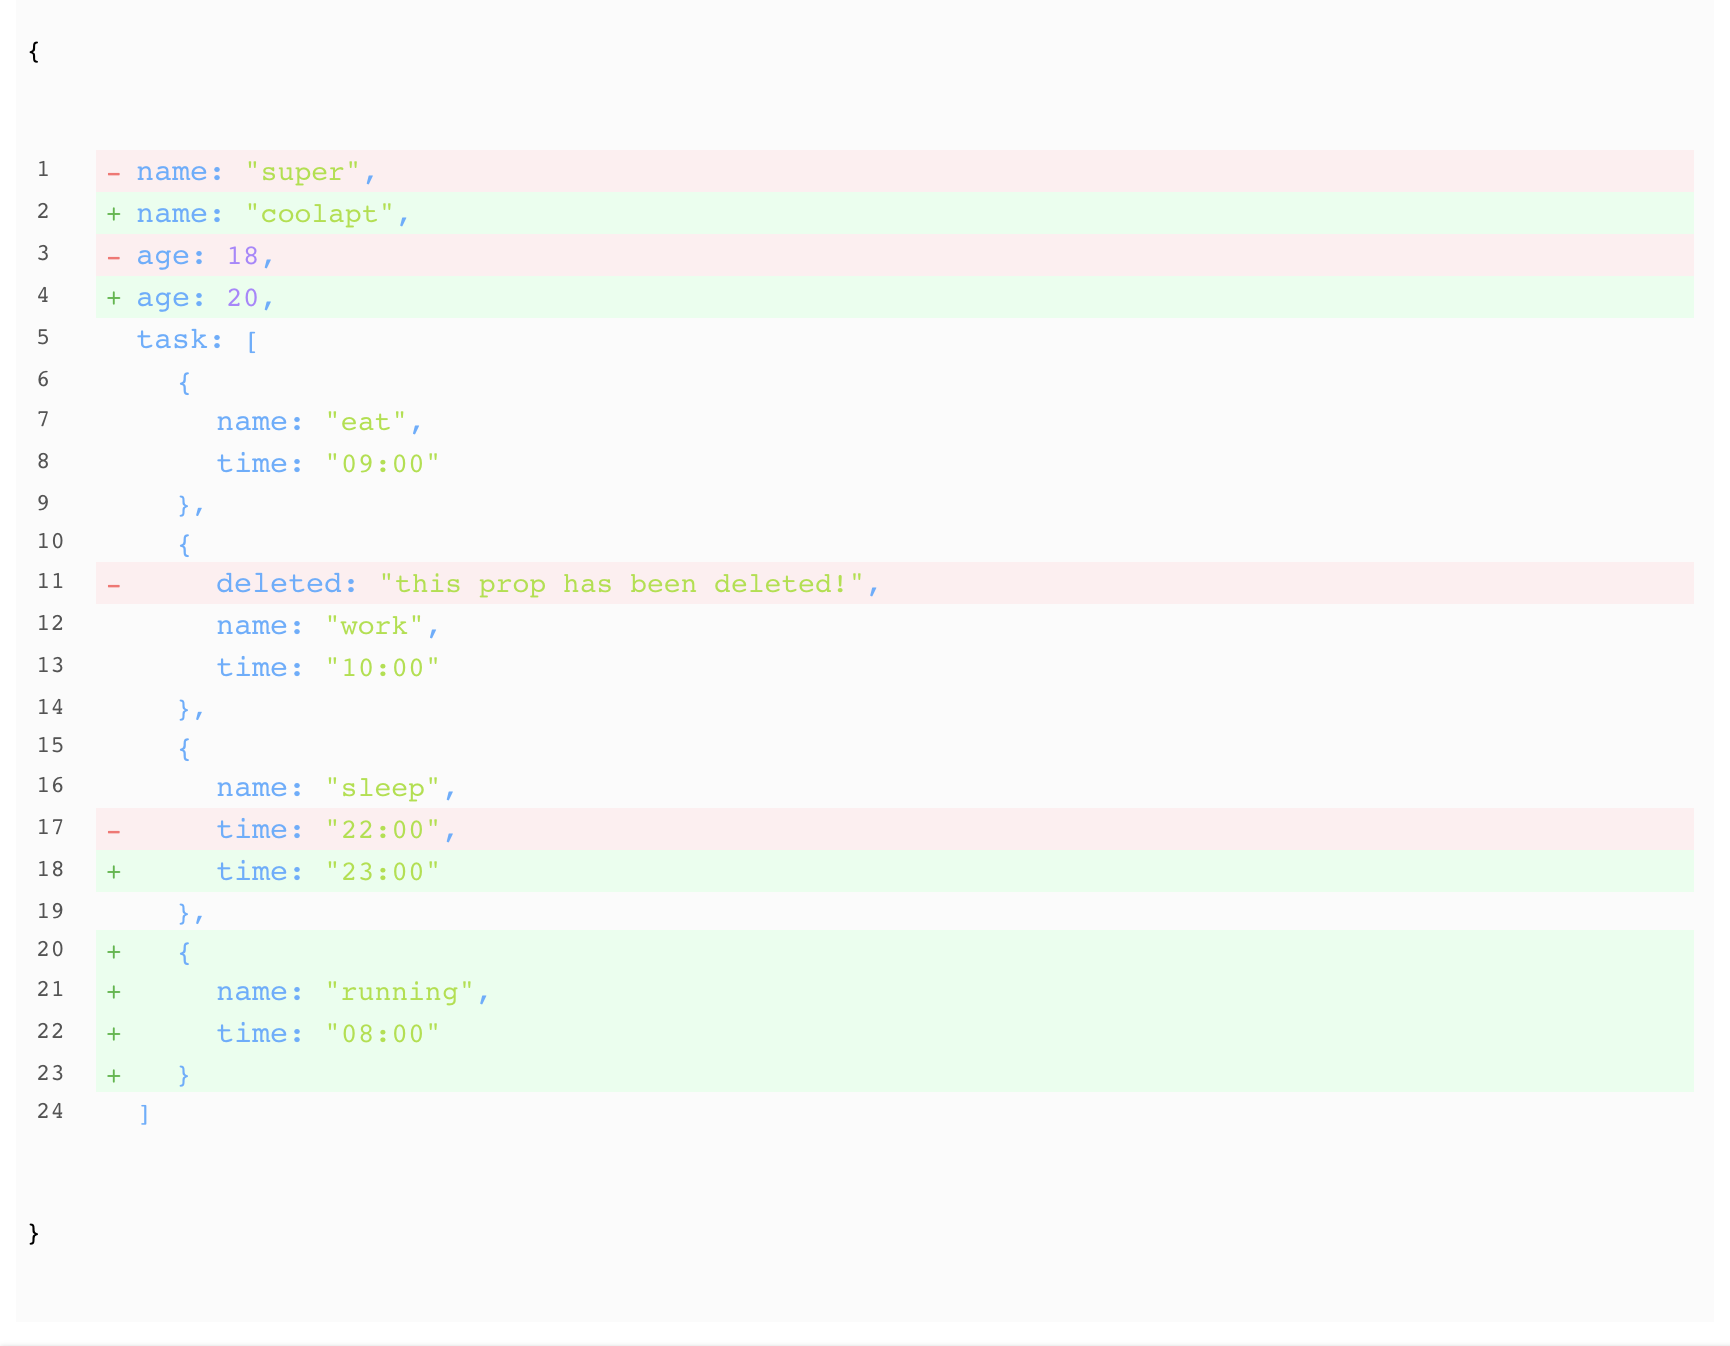The height and width of the screenshot is (1346, 1730).
Task: Click line number 20
Action: (50, 949)
